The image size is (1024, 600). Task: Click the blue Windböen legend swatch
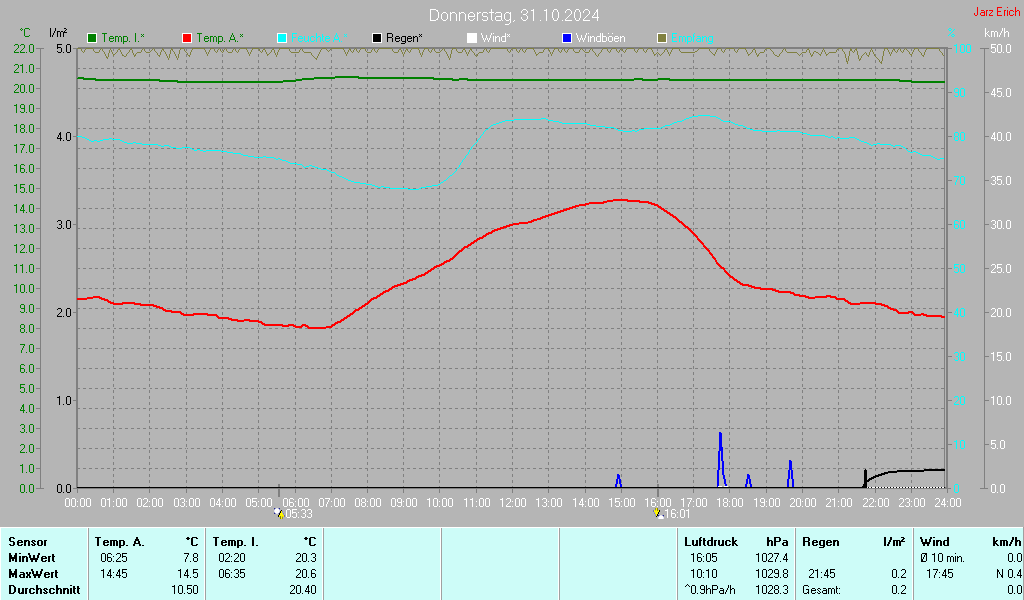pyautogui.click(x=567, y=38)
